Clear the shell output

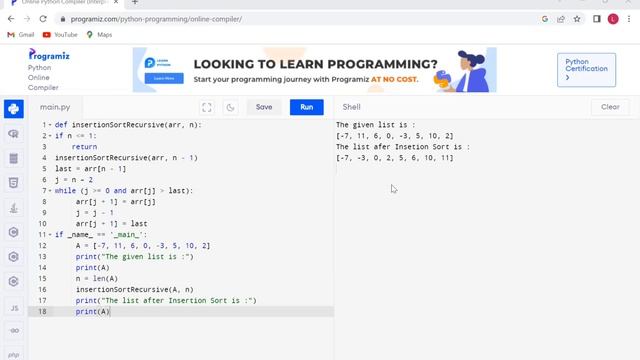[x=610, y=107]
